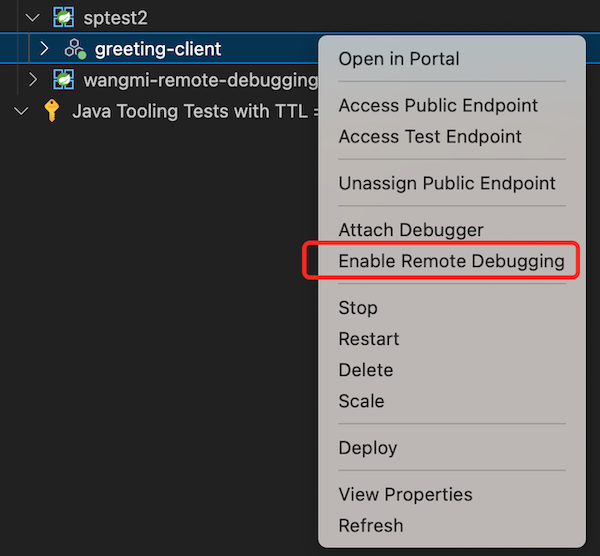Click the sptest2 Spring Apps service icon
The image size is (600, 556).
coord(63,17)
